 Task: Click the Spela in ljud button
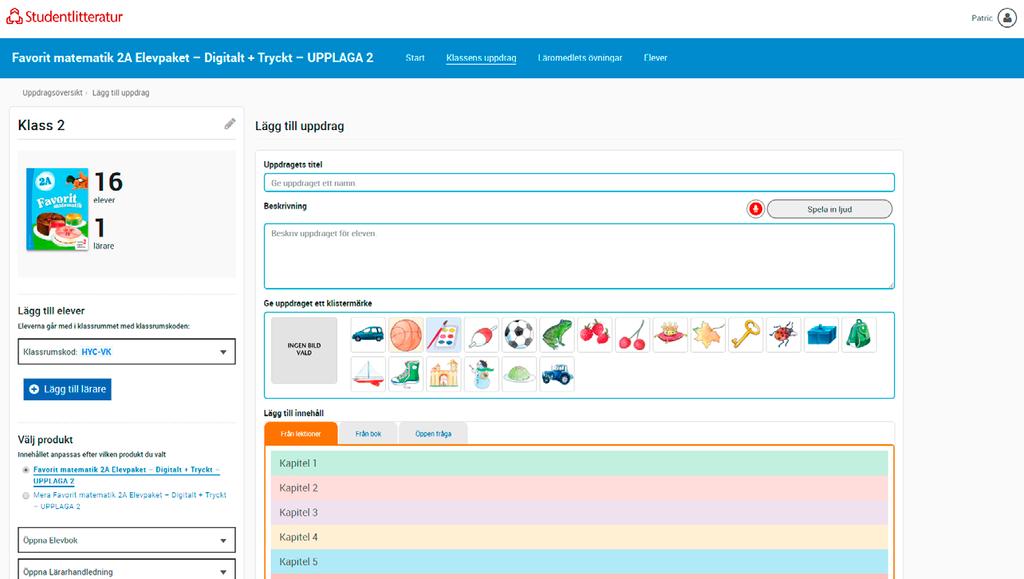829,209
